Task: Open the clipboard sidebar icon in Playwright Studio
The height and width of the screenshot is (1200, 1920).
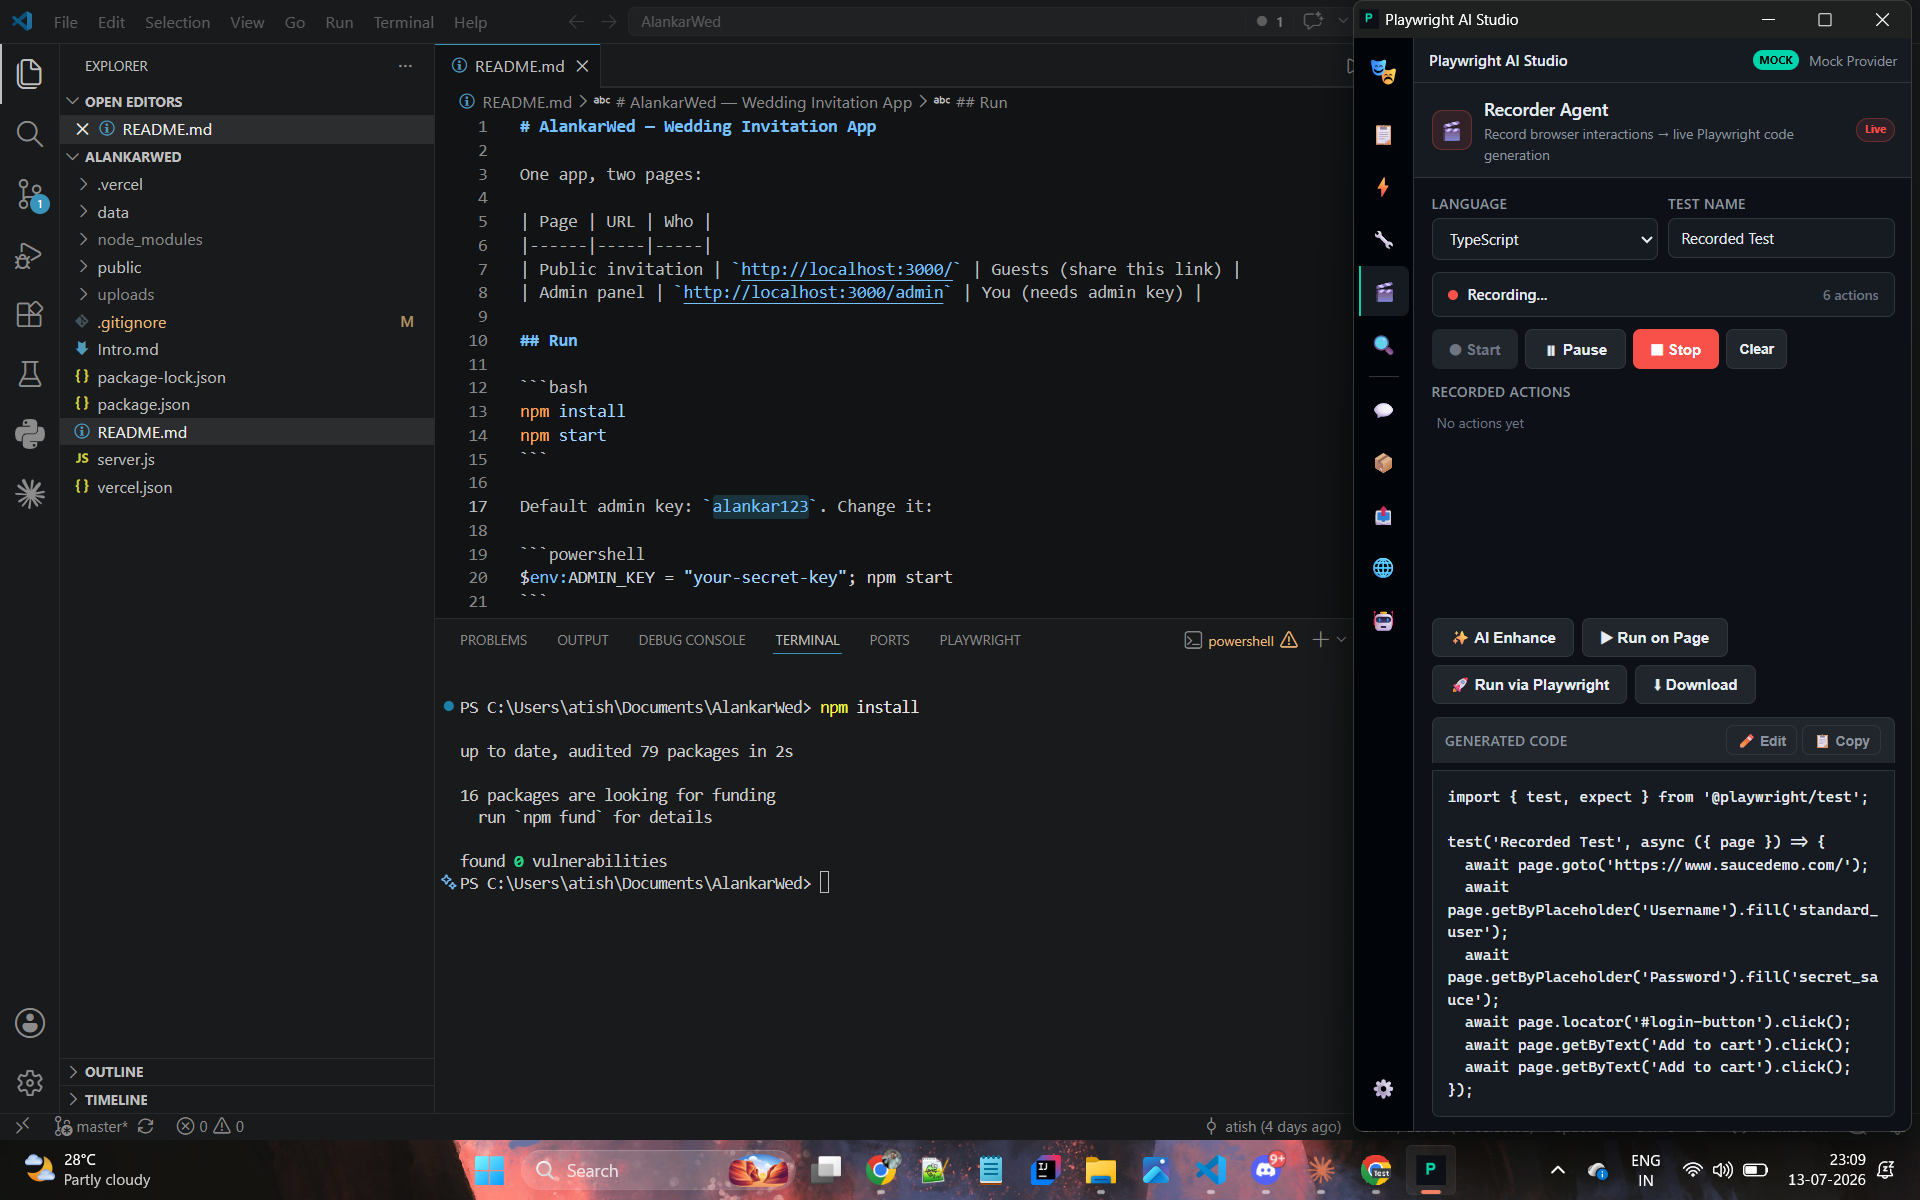Action: click(1384, 135)
